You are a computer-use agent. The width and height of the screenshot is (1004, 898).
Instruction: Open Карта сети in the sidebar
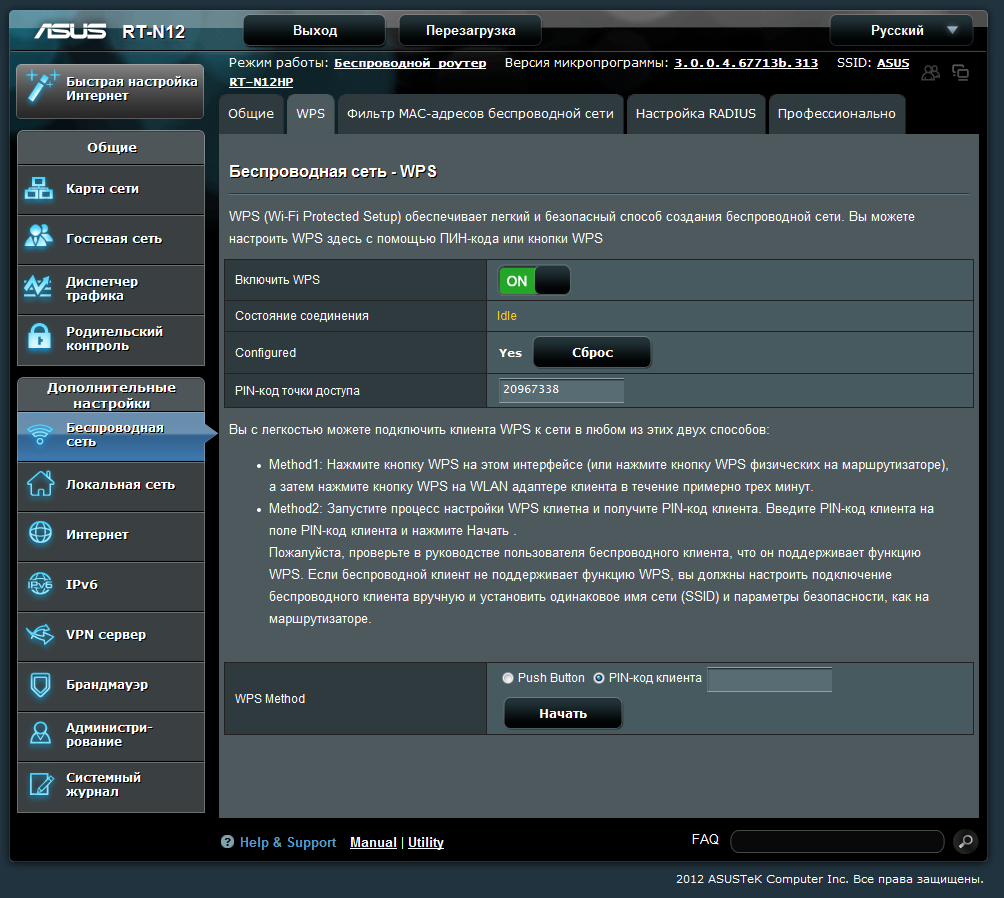(x=111, y=189)
